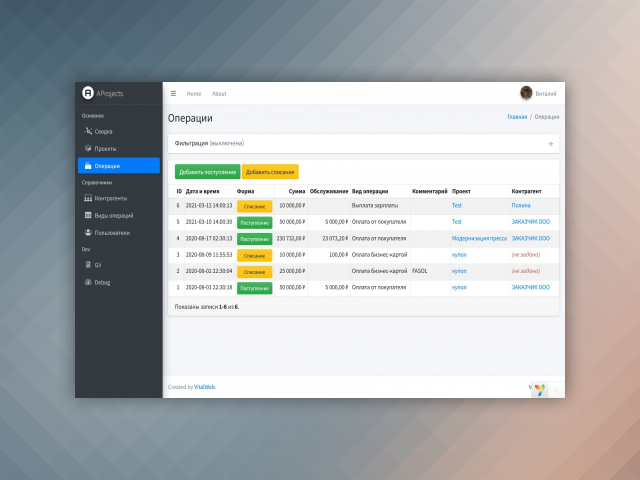Click the FASOL comment cell

point(430,271)
